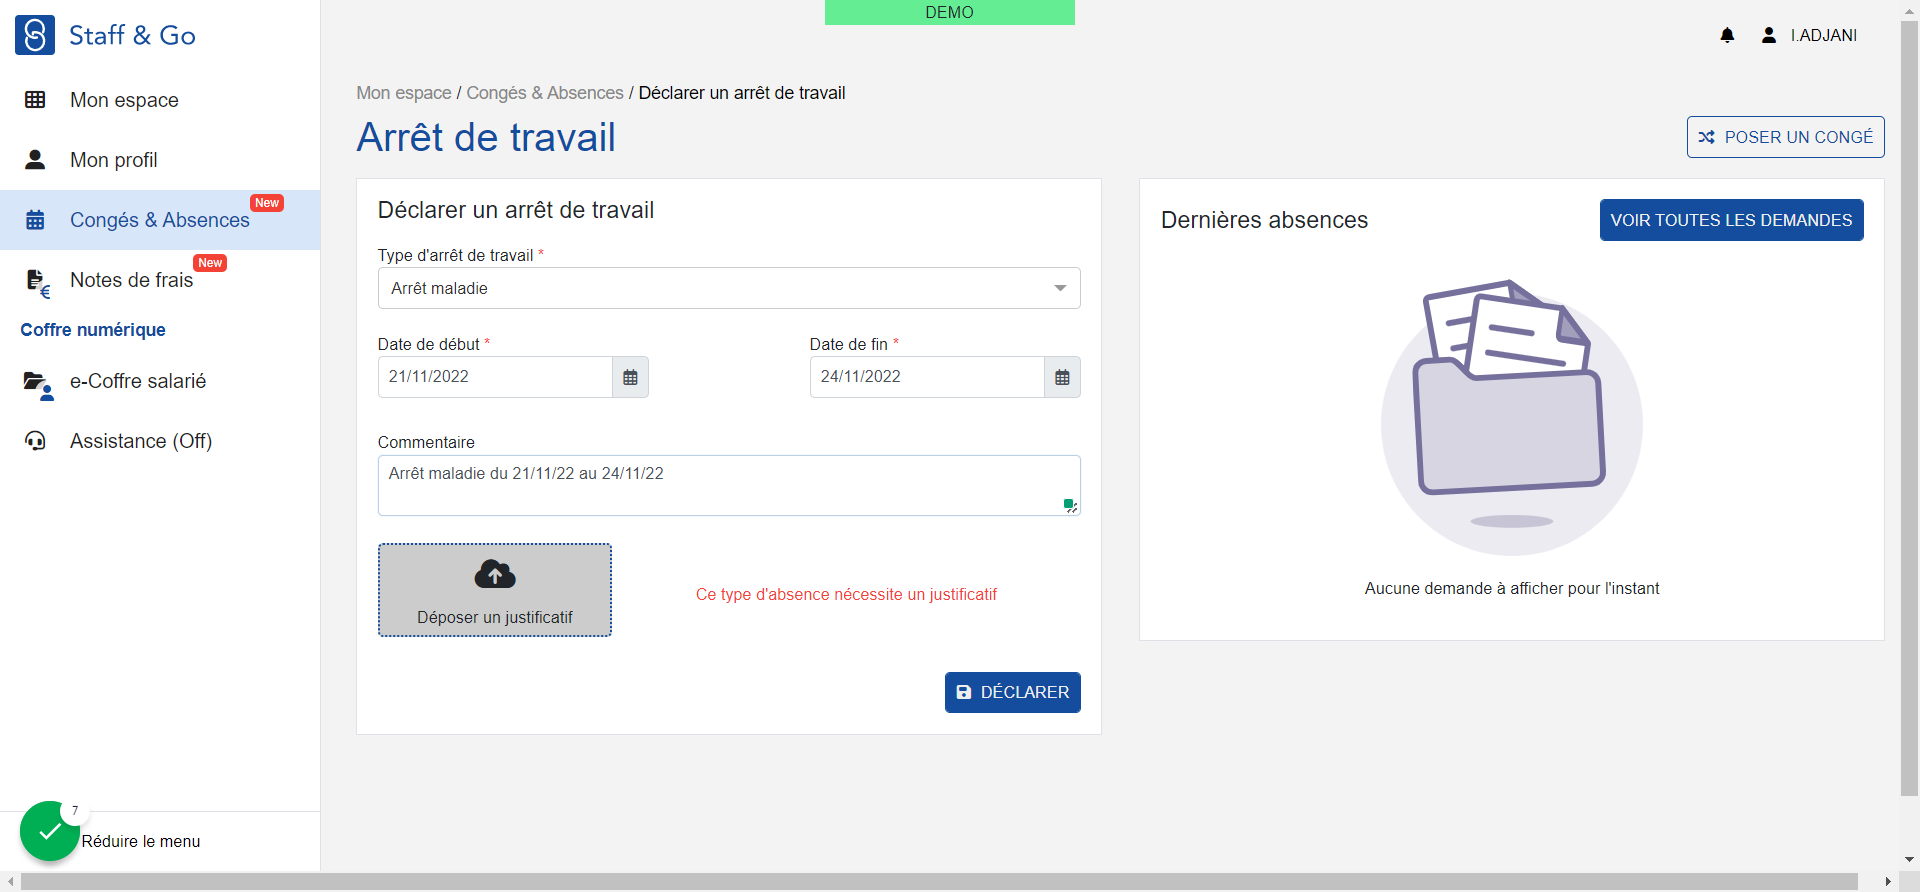Open Mon espace menu item

160,100
